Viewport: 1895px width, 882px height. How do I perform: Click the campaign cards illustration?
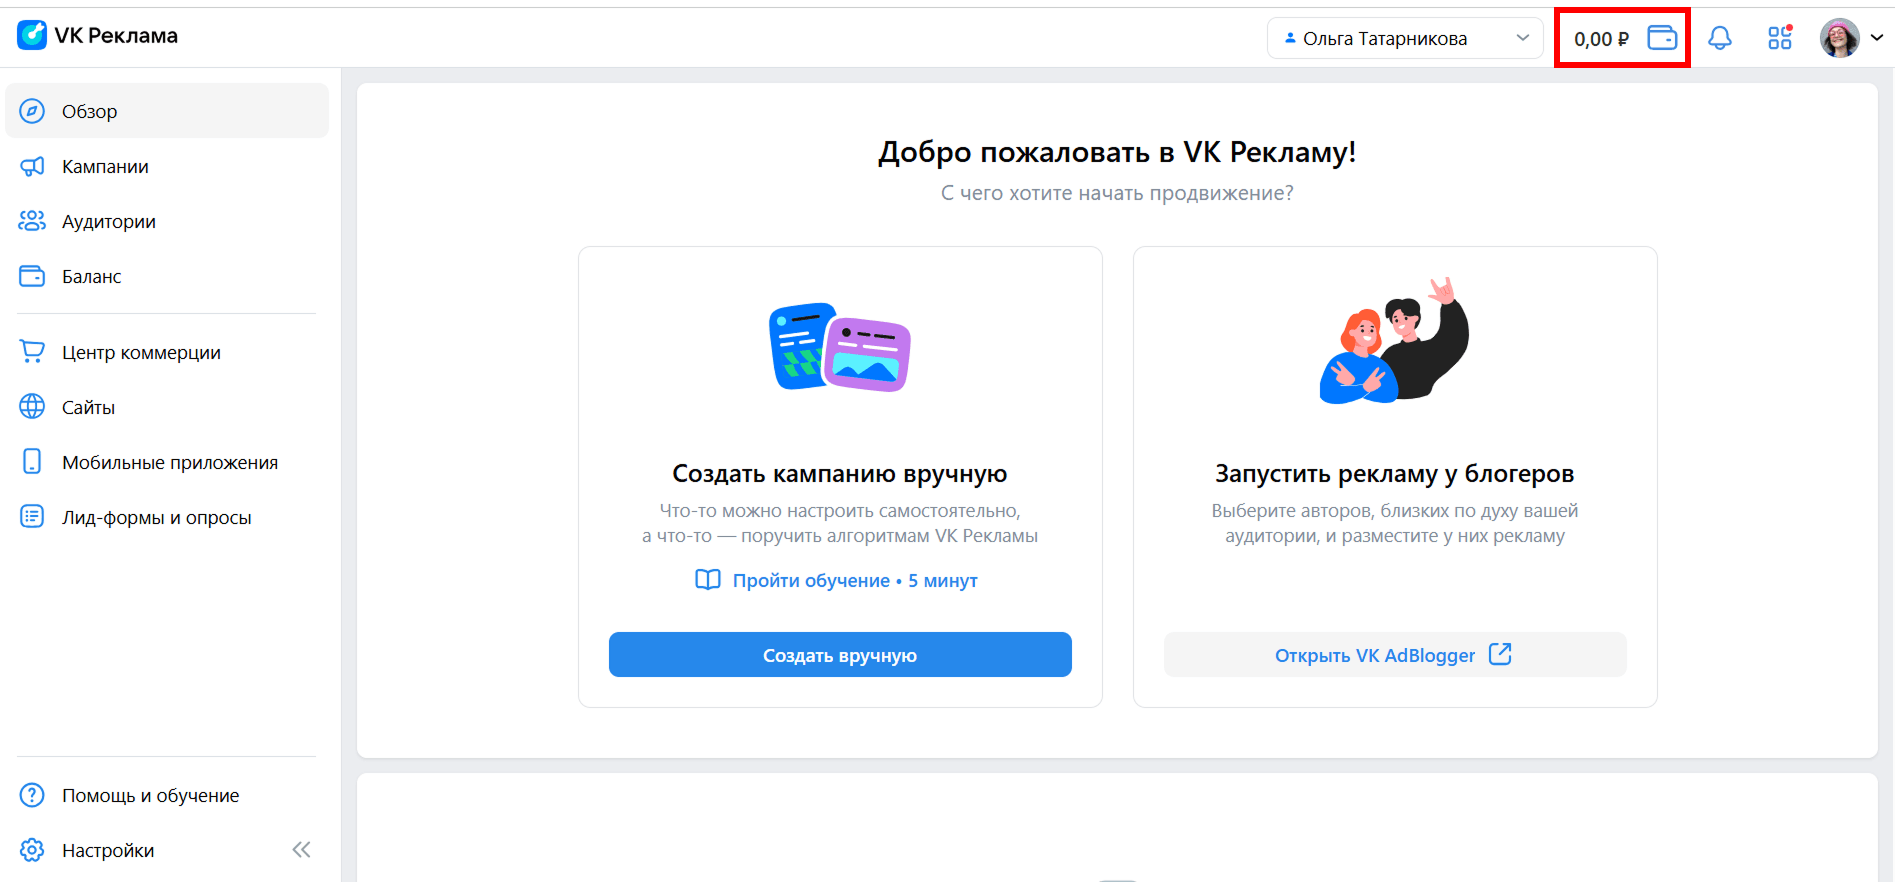point(840,346)
